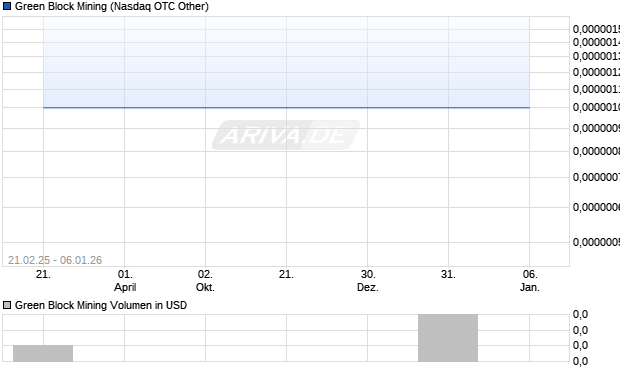Click the 'Green Block Mining Volumen in USD' label
620x371 pixels.
click(x=101, y=305)
